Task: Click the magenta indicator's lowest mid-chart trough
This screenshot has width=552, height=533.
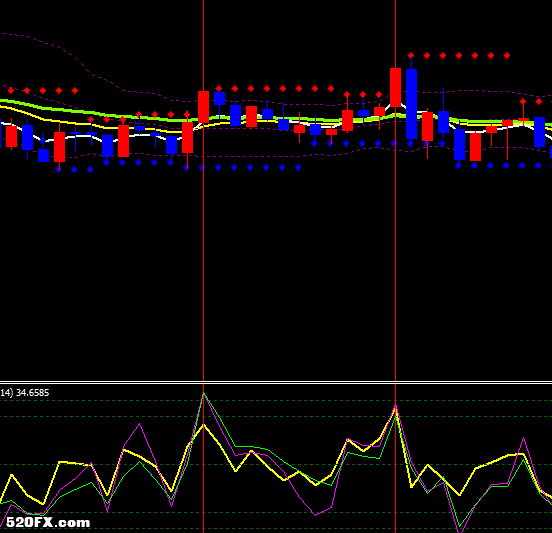Action: tap(316, 515)
